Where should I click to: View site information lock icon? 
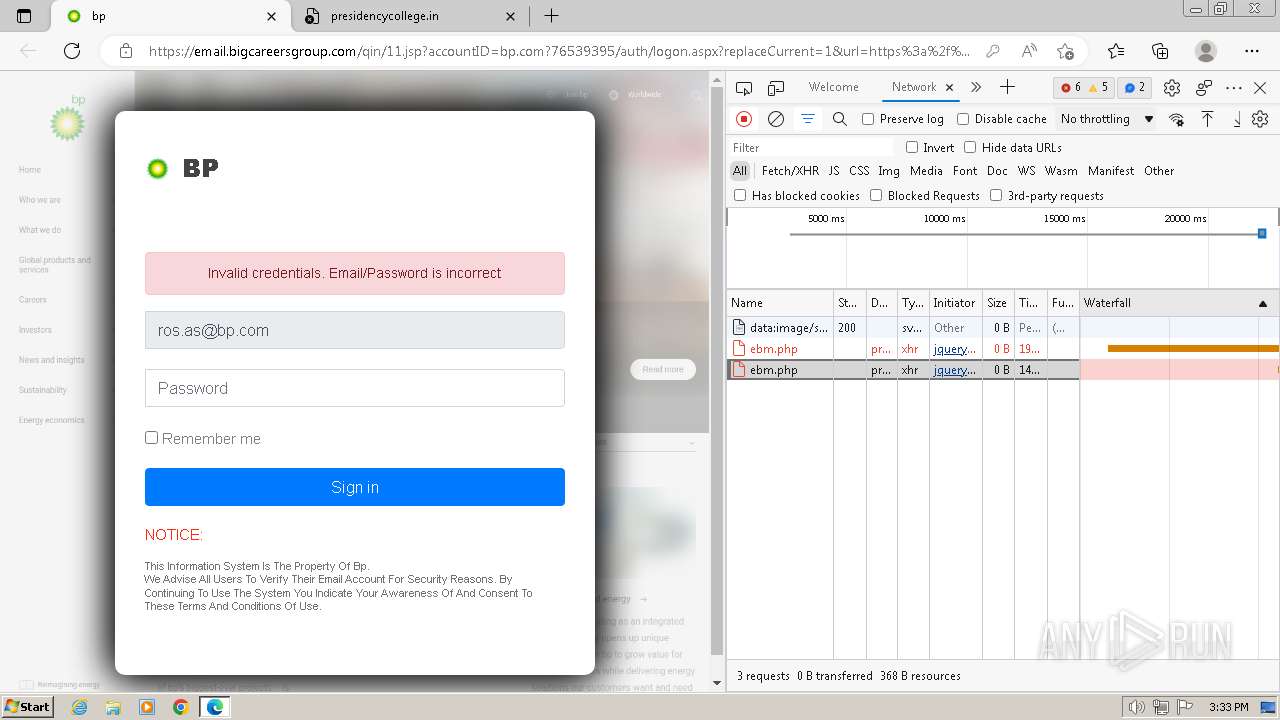[x=125, y=51]
